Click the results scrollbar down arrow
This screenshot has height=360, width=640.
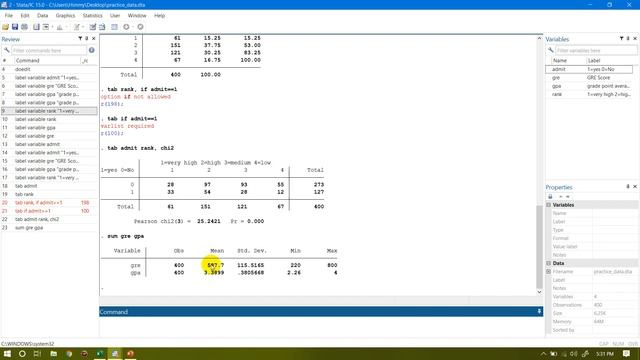tap(539, 292)
